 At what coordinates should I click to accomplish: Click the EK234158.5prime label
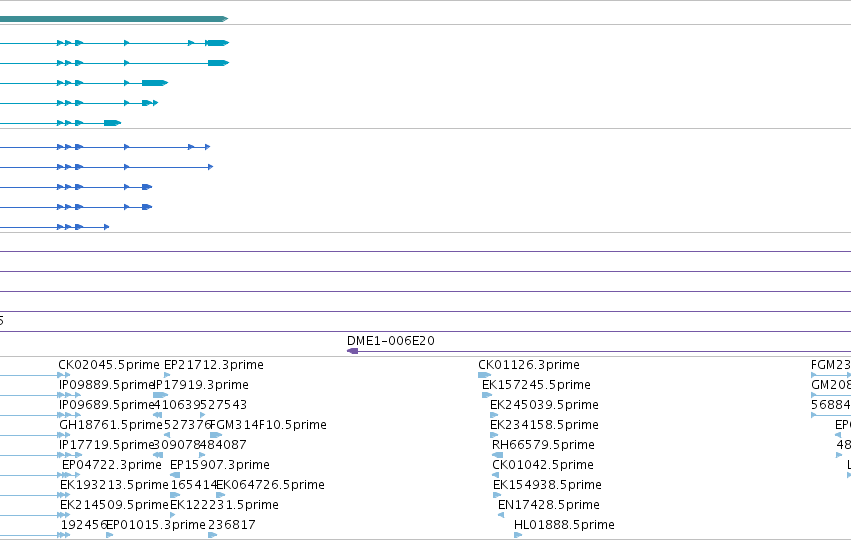point(544,425)
